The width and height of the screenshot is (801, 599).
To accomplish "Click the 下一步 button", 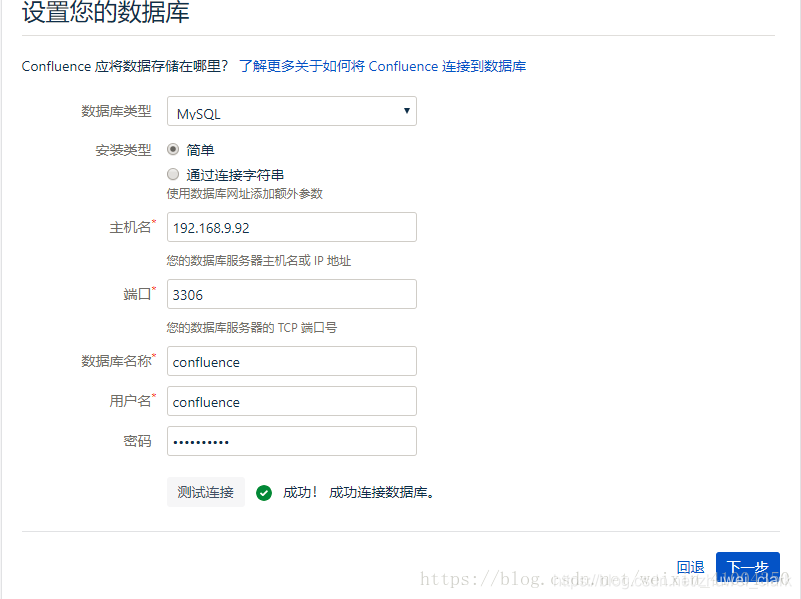I will [x=748, y=567].
